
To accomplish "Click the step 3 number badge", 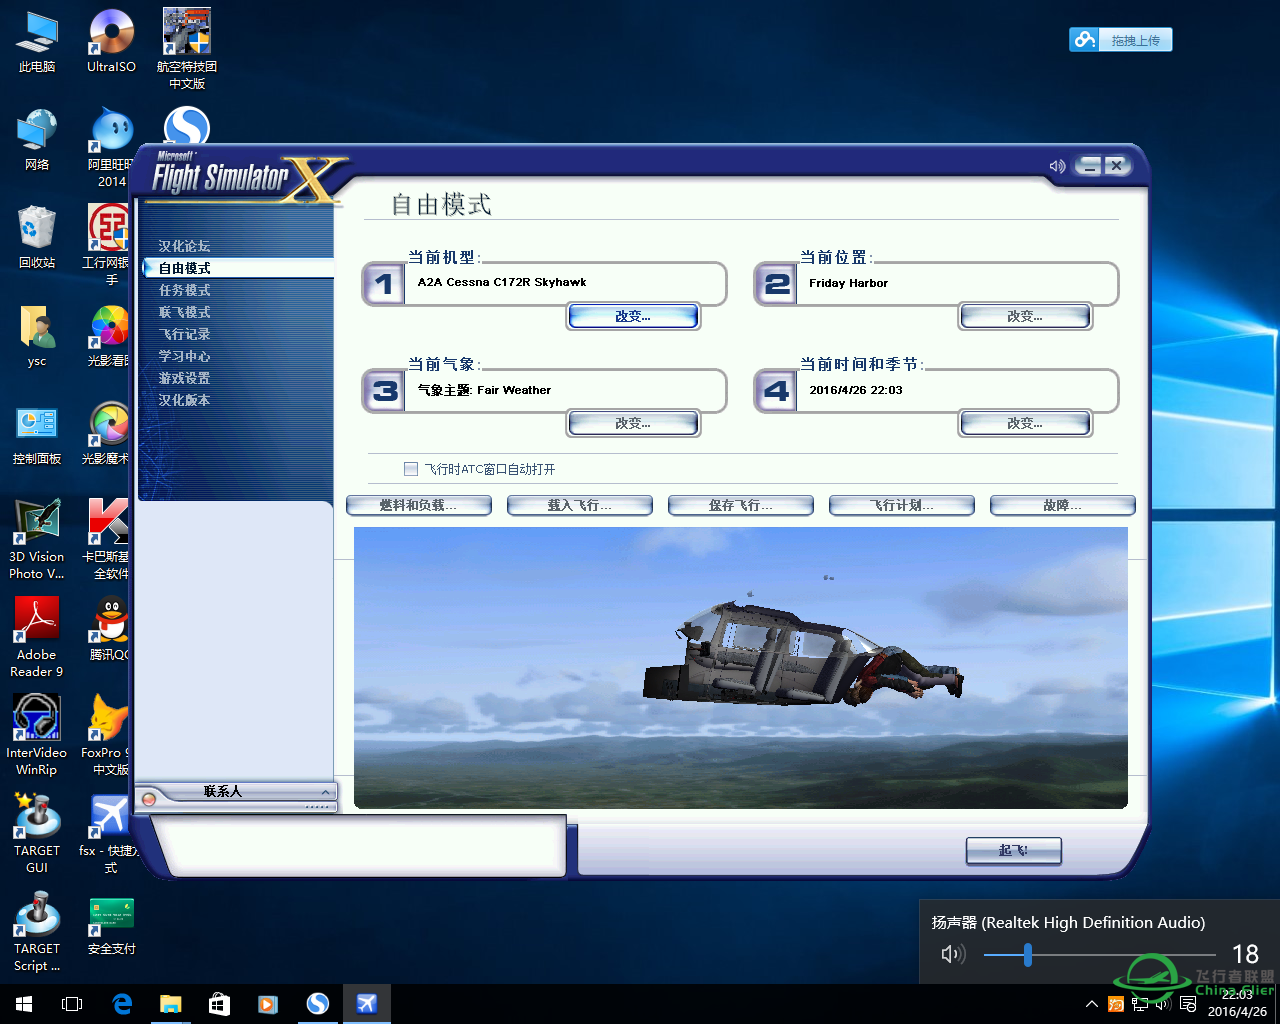I will pyautogui.click(x=383, y=391).
